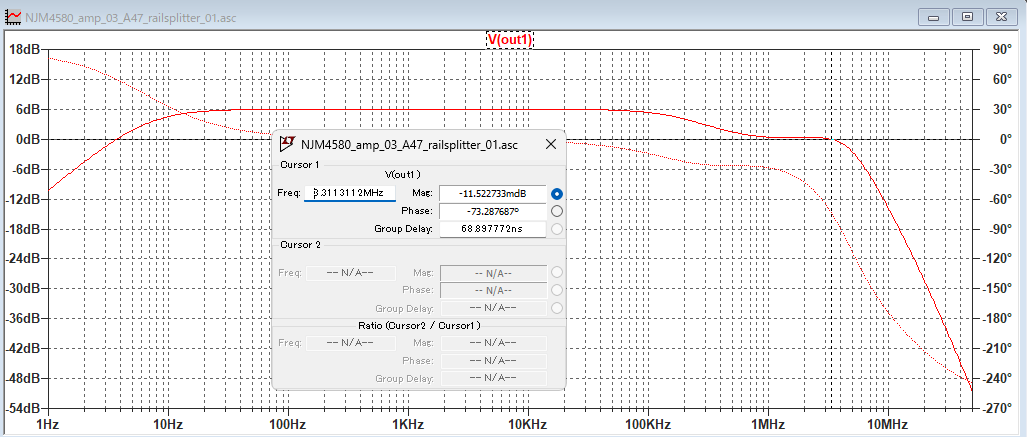The image size is (1027, 437).
Task: Select the Cursor 1 Phase radio button
Action: click(557, 211)
